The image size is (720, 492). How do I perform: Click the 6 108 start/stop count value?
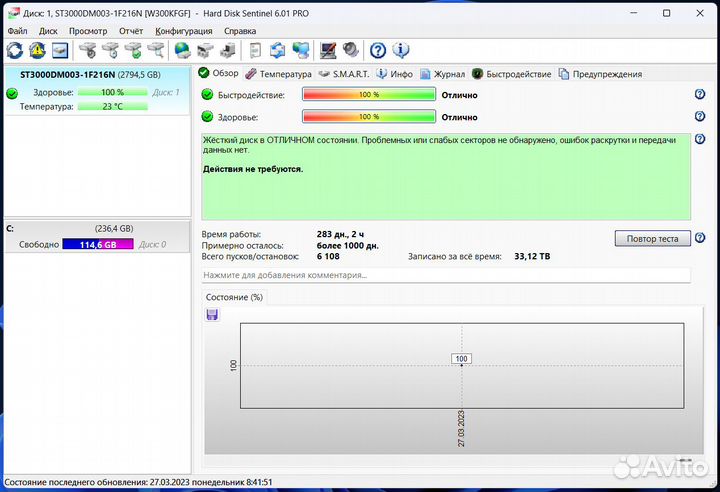pyautogui.click(x=328, y=256)
